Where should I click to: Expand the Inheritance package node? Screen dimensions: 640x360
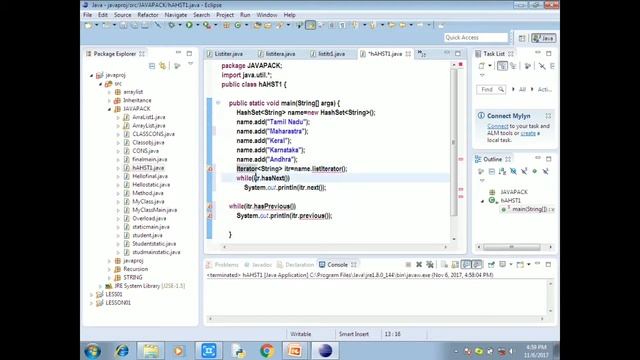109,100
